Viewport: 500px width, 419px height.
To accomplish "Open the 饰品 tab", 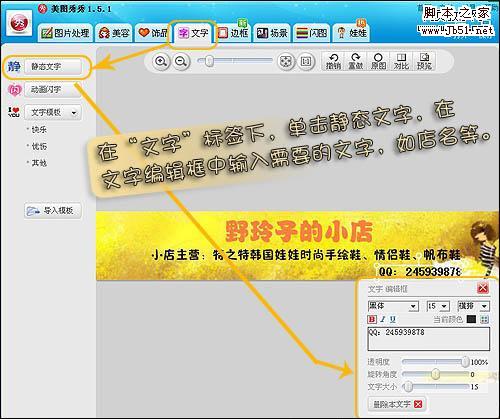I will pyautogui.click(x=153, y=33).
